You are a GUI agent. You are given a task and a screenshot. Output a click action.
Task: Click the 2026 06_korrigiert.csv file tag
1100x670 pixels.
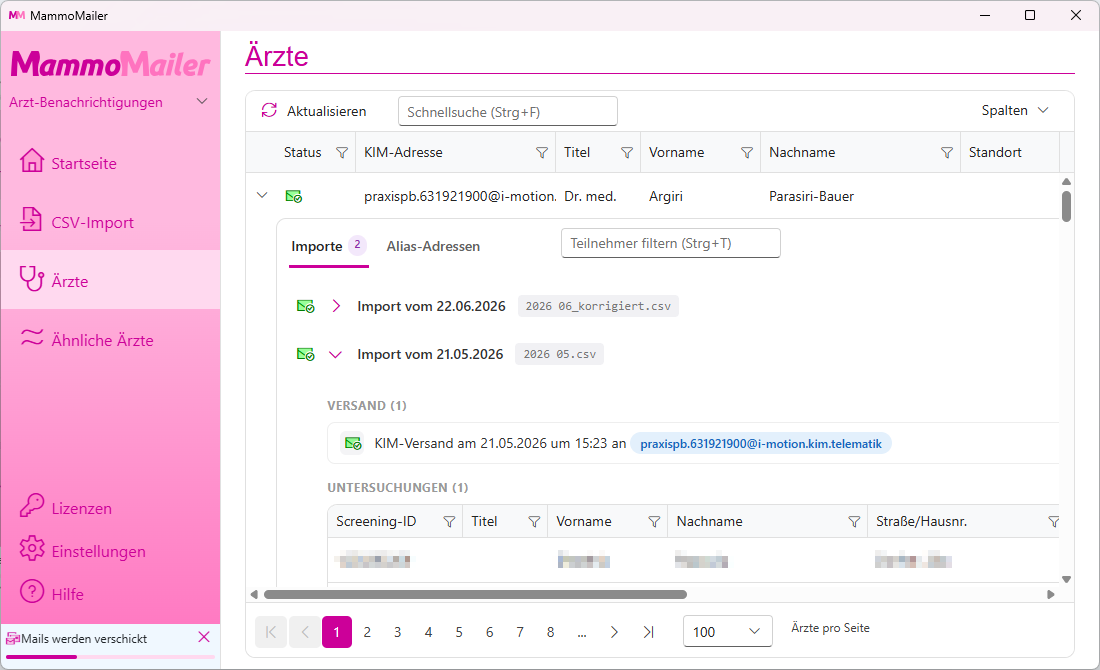coord(598,306)
